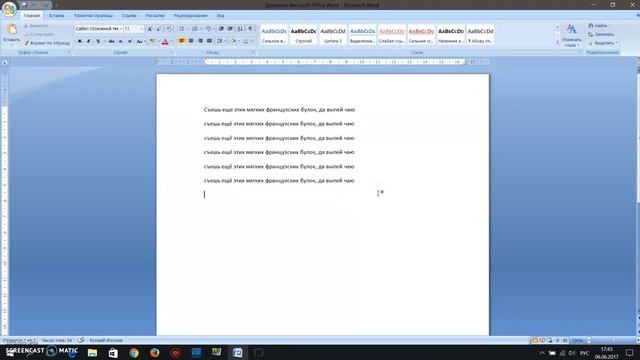
Task: Open the Office button menu
Action: (x=9, y=9)
